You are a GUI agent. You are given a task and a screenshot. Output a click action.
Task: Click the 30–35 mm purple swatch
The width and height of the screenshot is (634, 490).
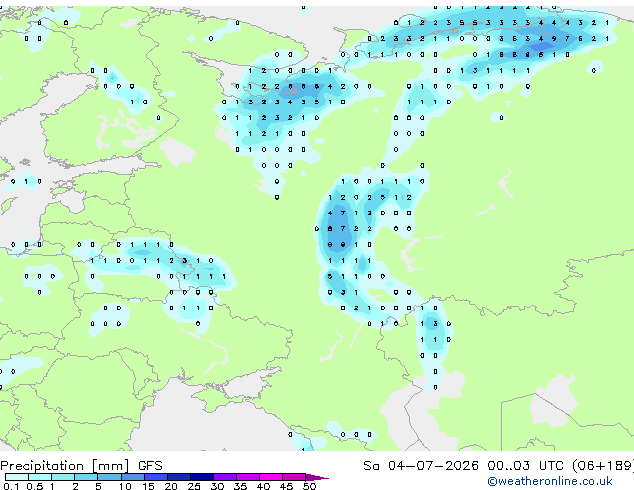[225, 477]
